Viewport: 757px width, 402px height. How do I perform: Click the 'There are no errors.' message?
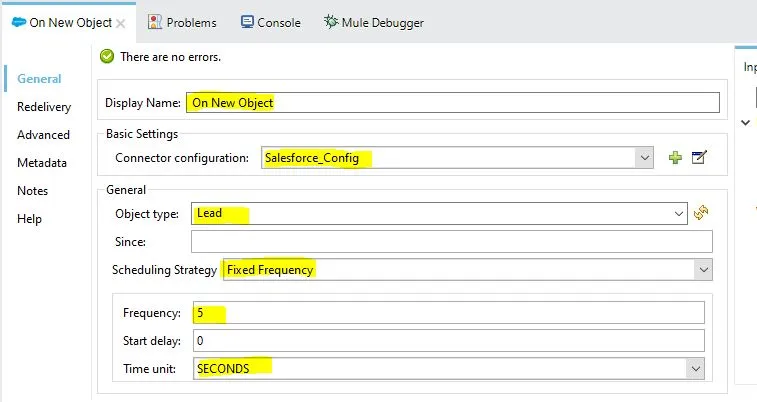point(170,57)
